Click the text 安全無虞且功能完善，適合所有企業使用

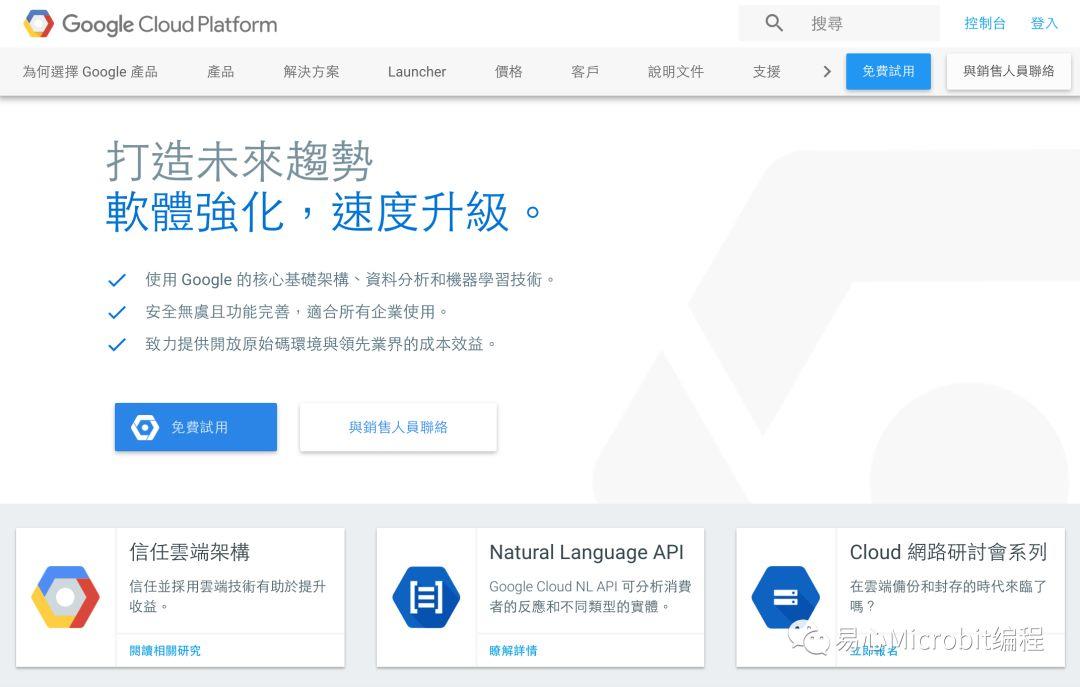[296, 312]
